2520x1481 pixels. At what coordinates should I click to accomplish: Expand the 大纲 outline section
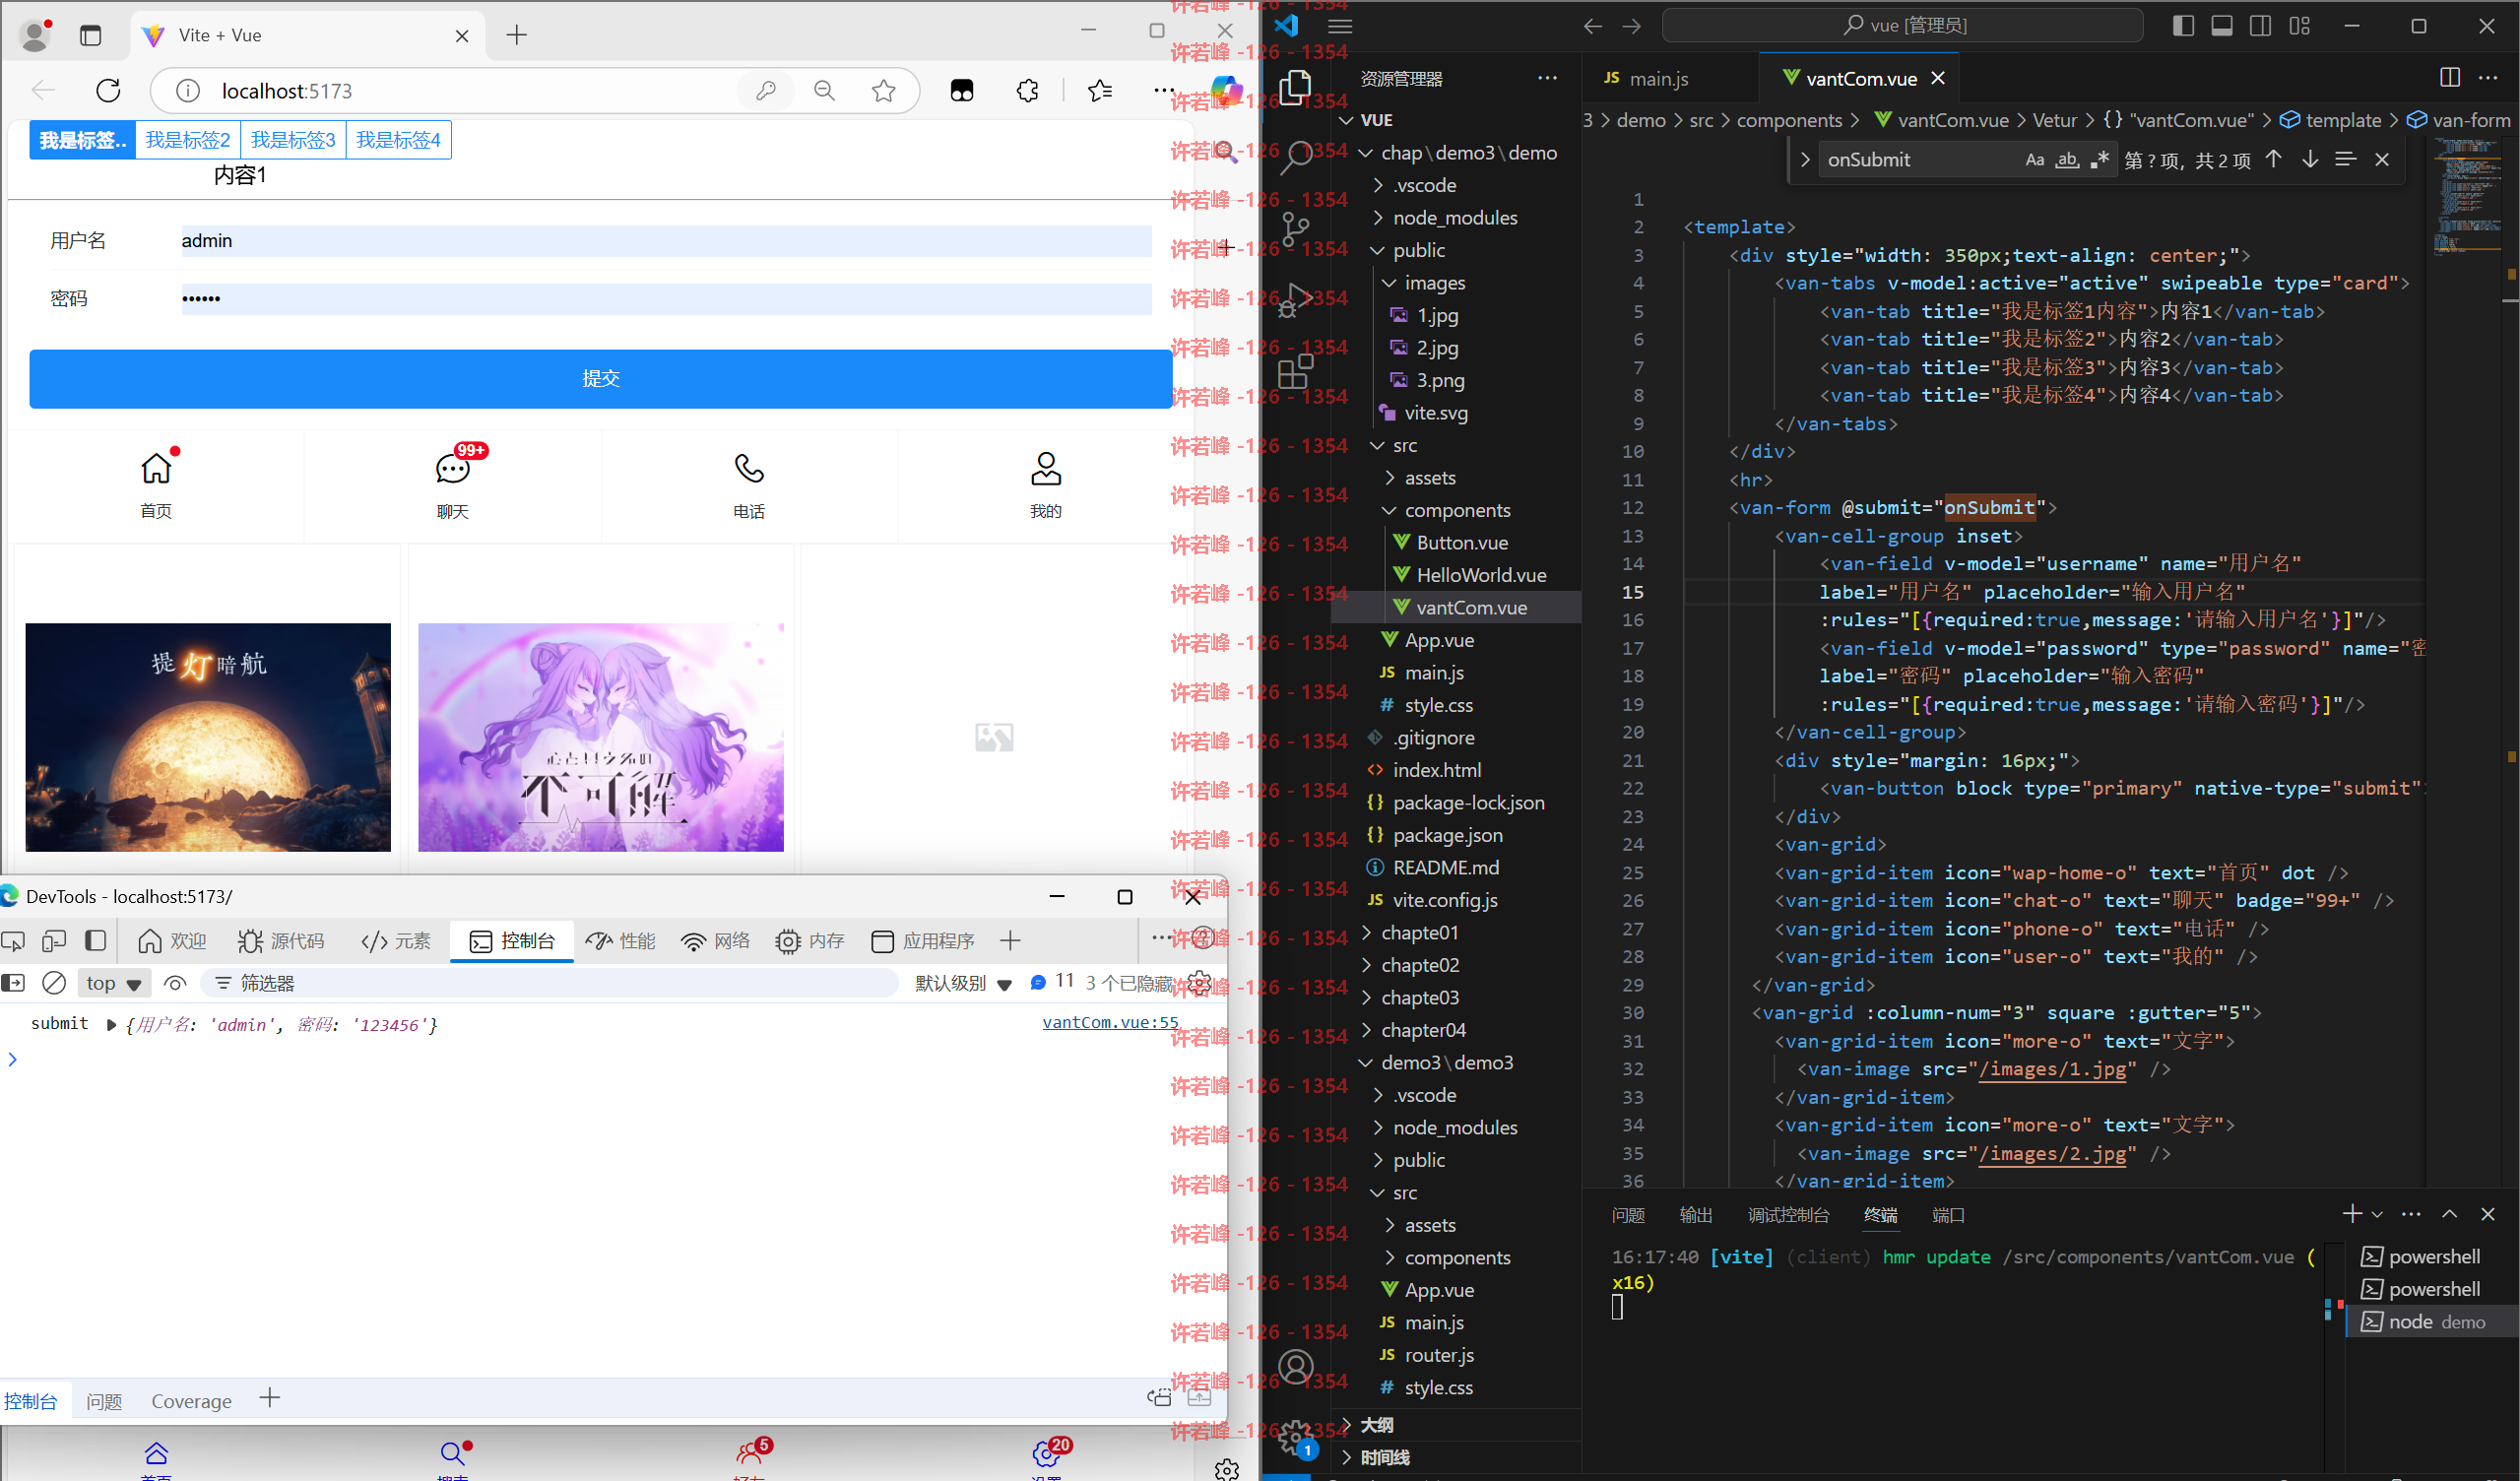click(1376, 1425)
